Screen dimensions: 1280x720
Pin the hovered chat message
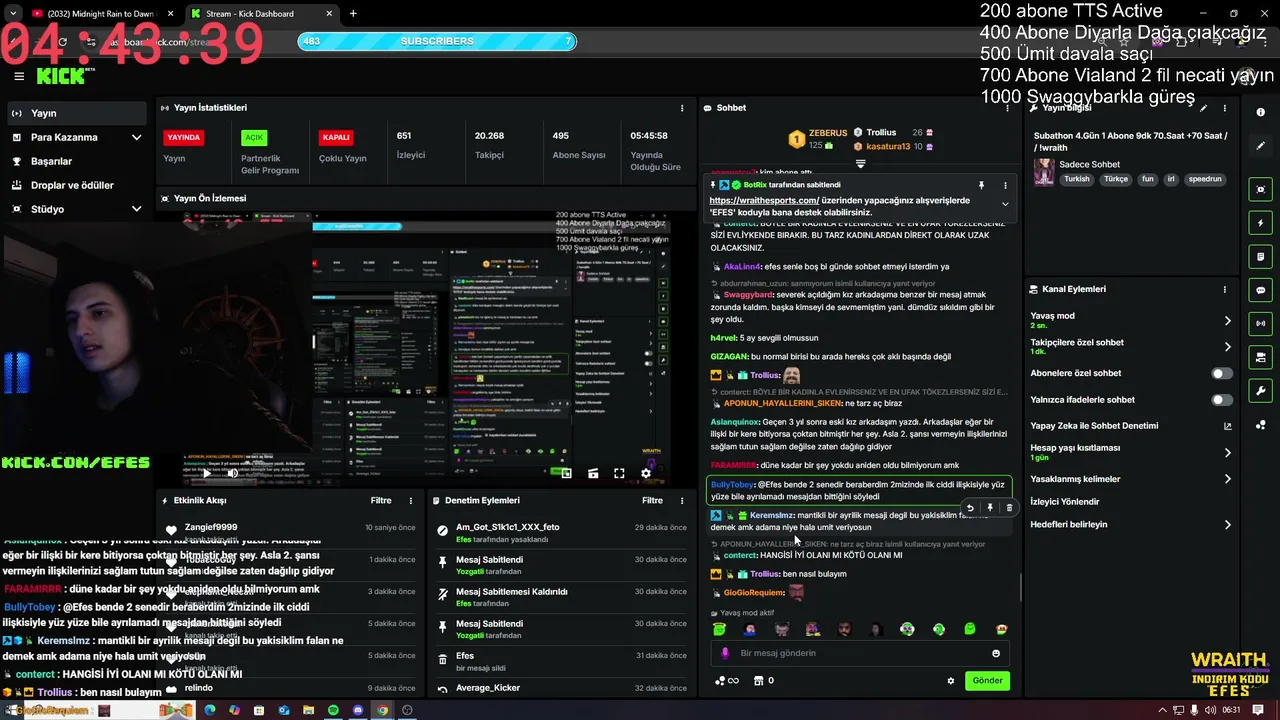point(989,508)
